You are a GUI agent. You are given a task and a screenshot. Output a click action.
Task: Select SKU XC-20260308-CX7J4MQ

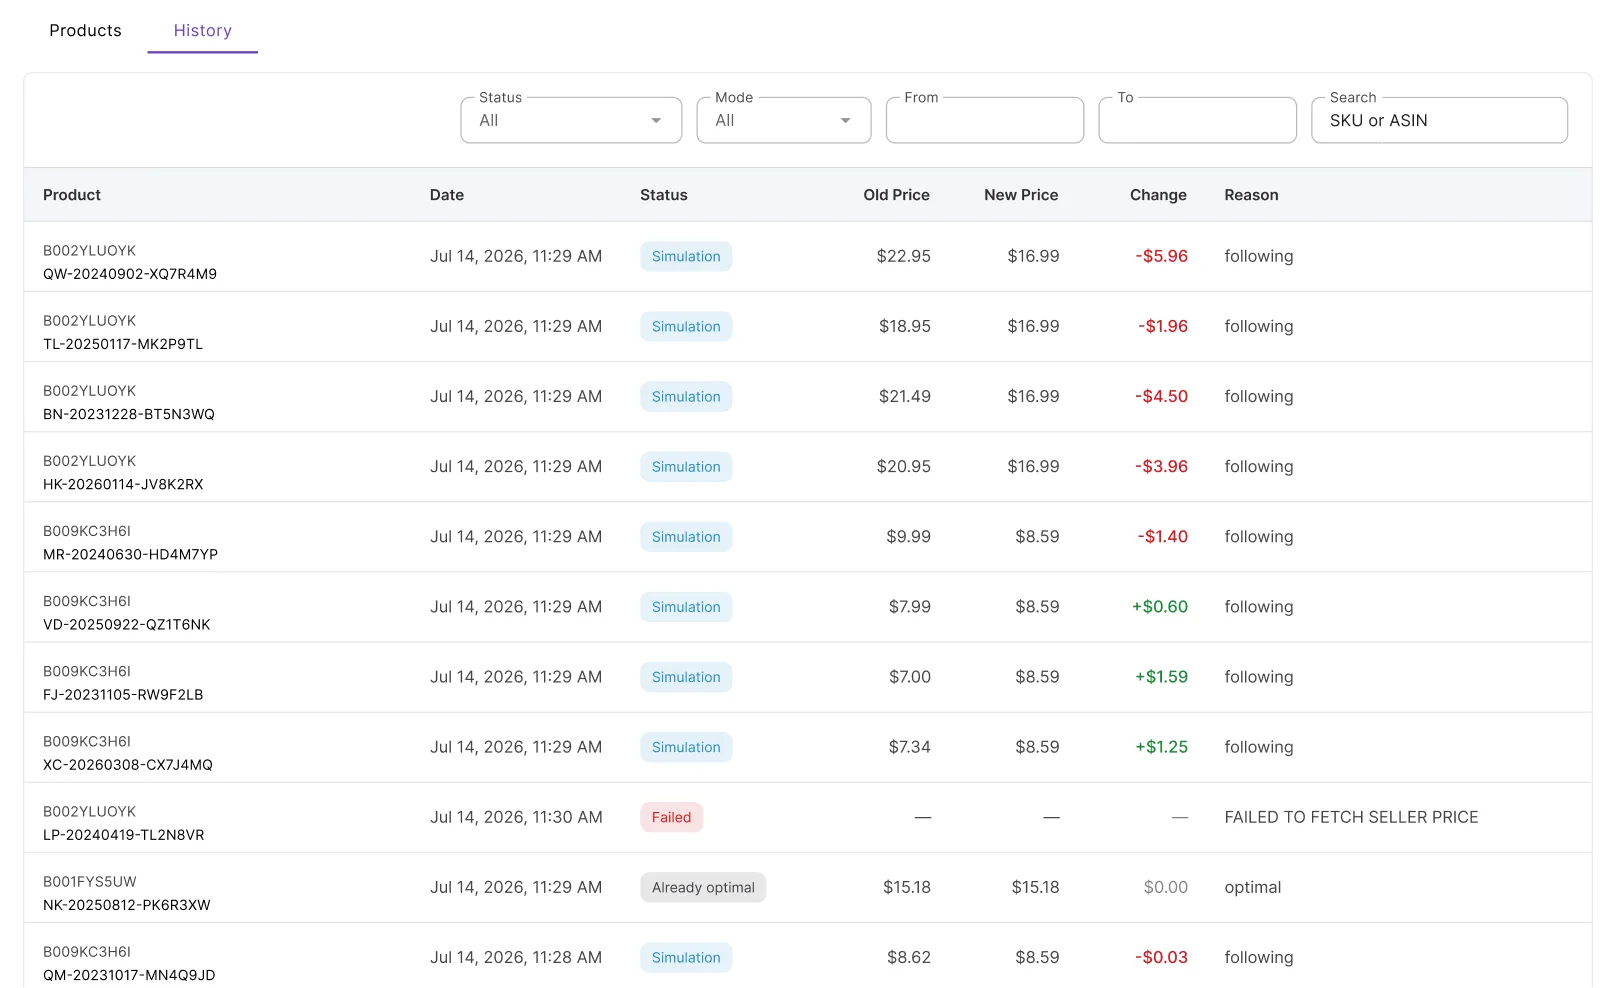coord(128,764)
